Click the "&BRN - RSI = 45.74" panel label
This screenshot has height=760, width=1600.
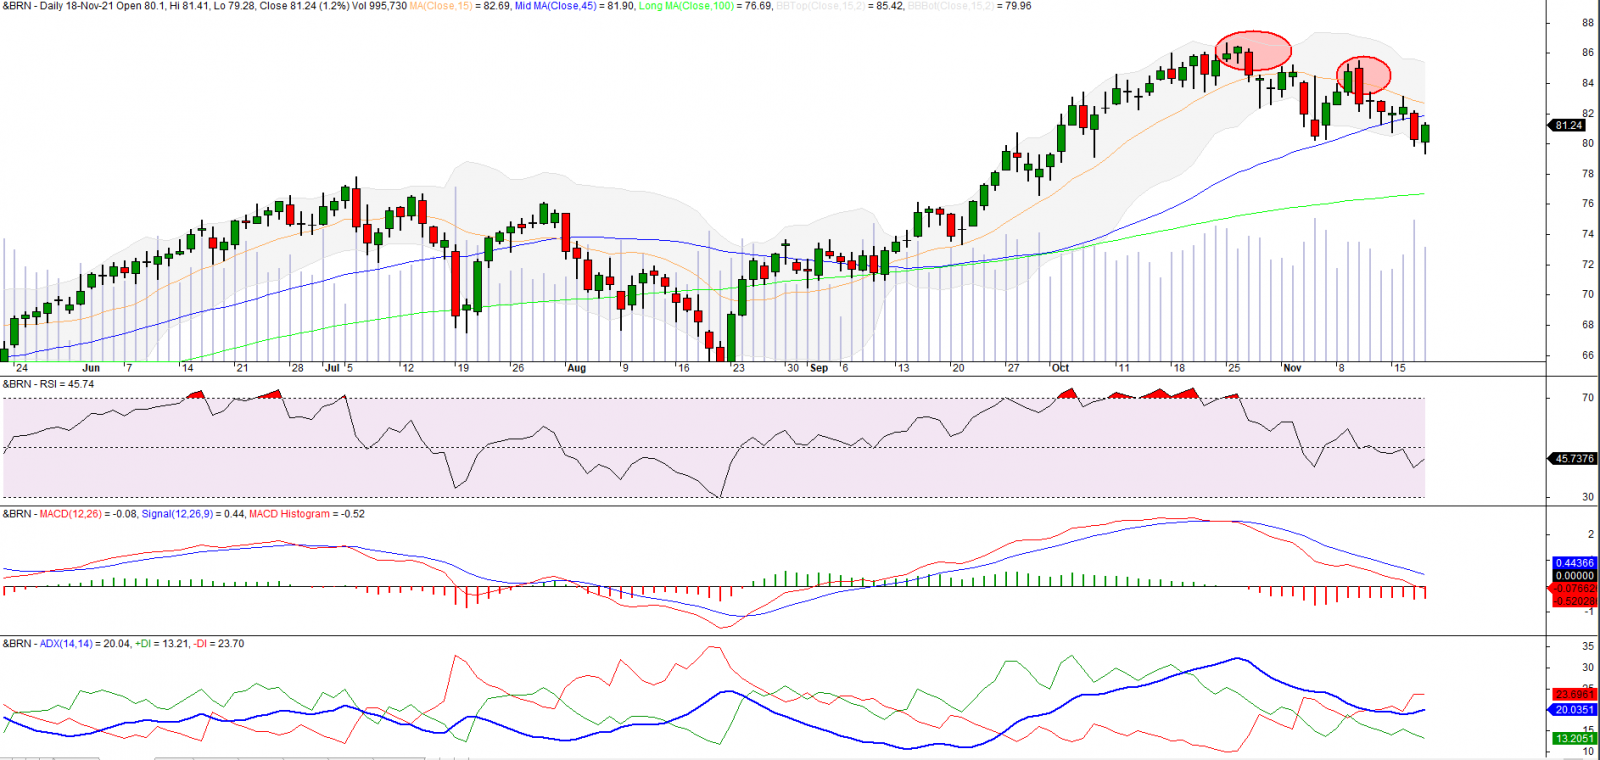pyautogui.click(x=48, y=384)
